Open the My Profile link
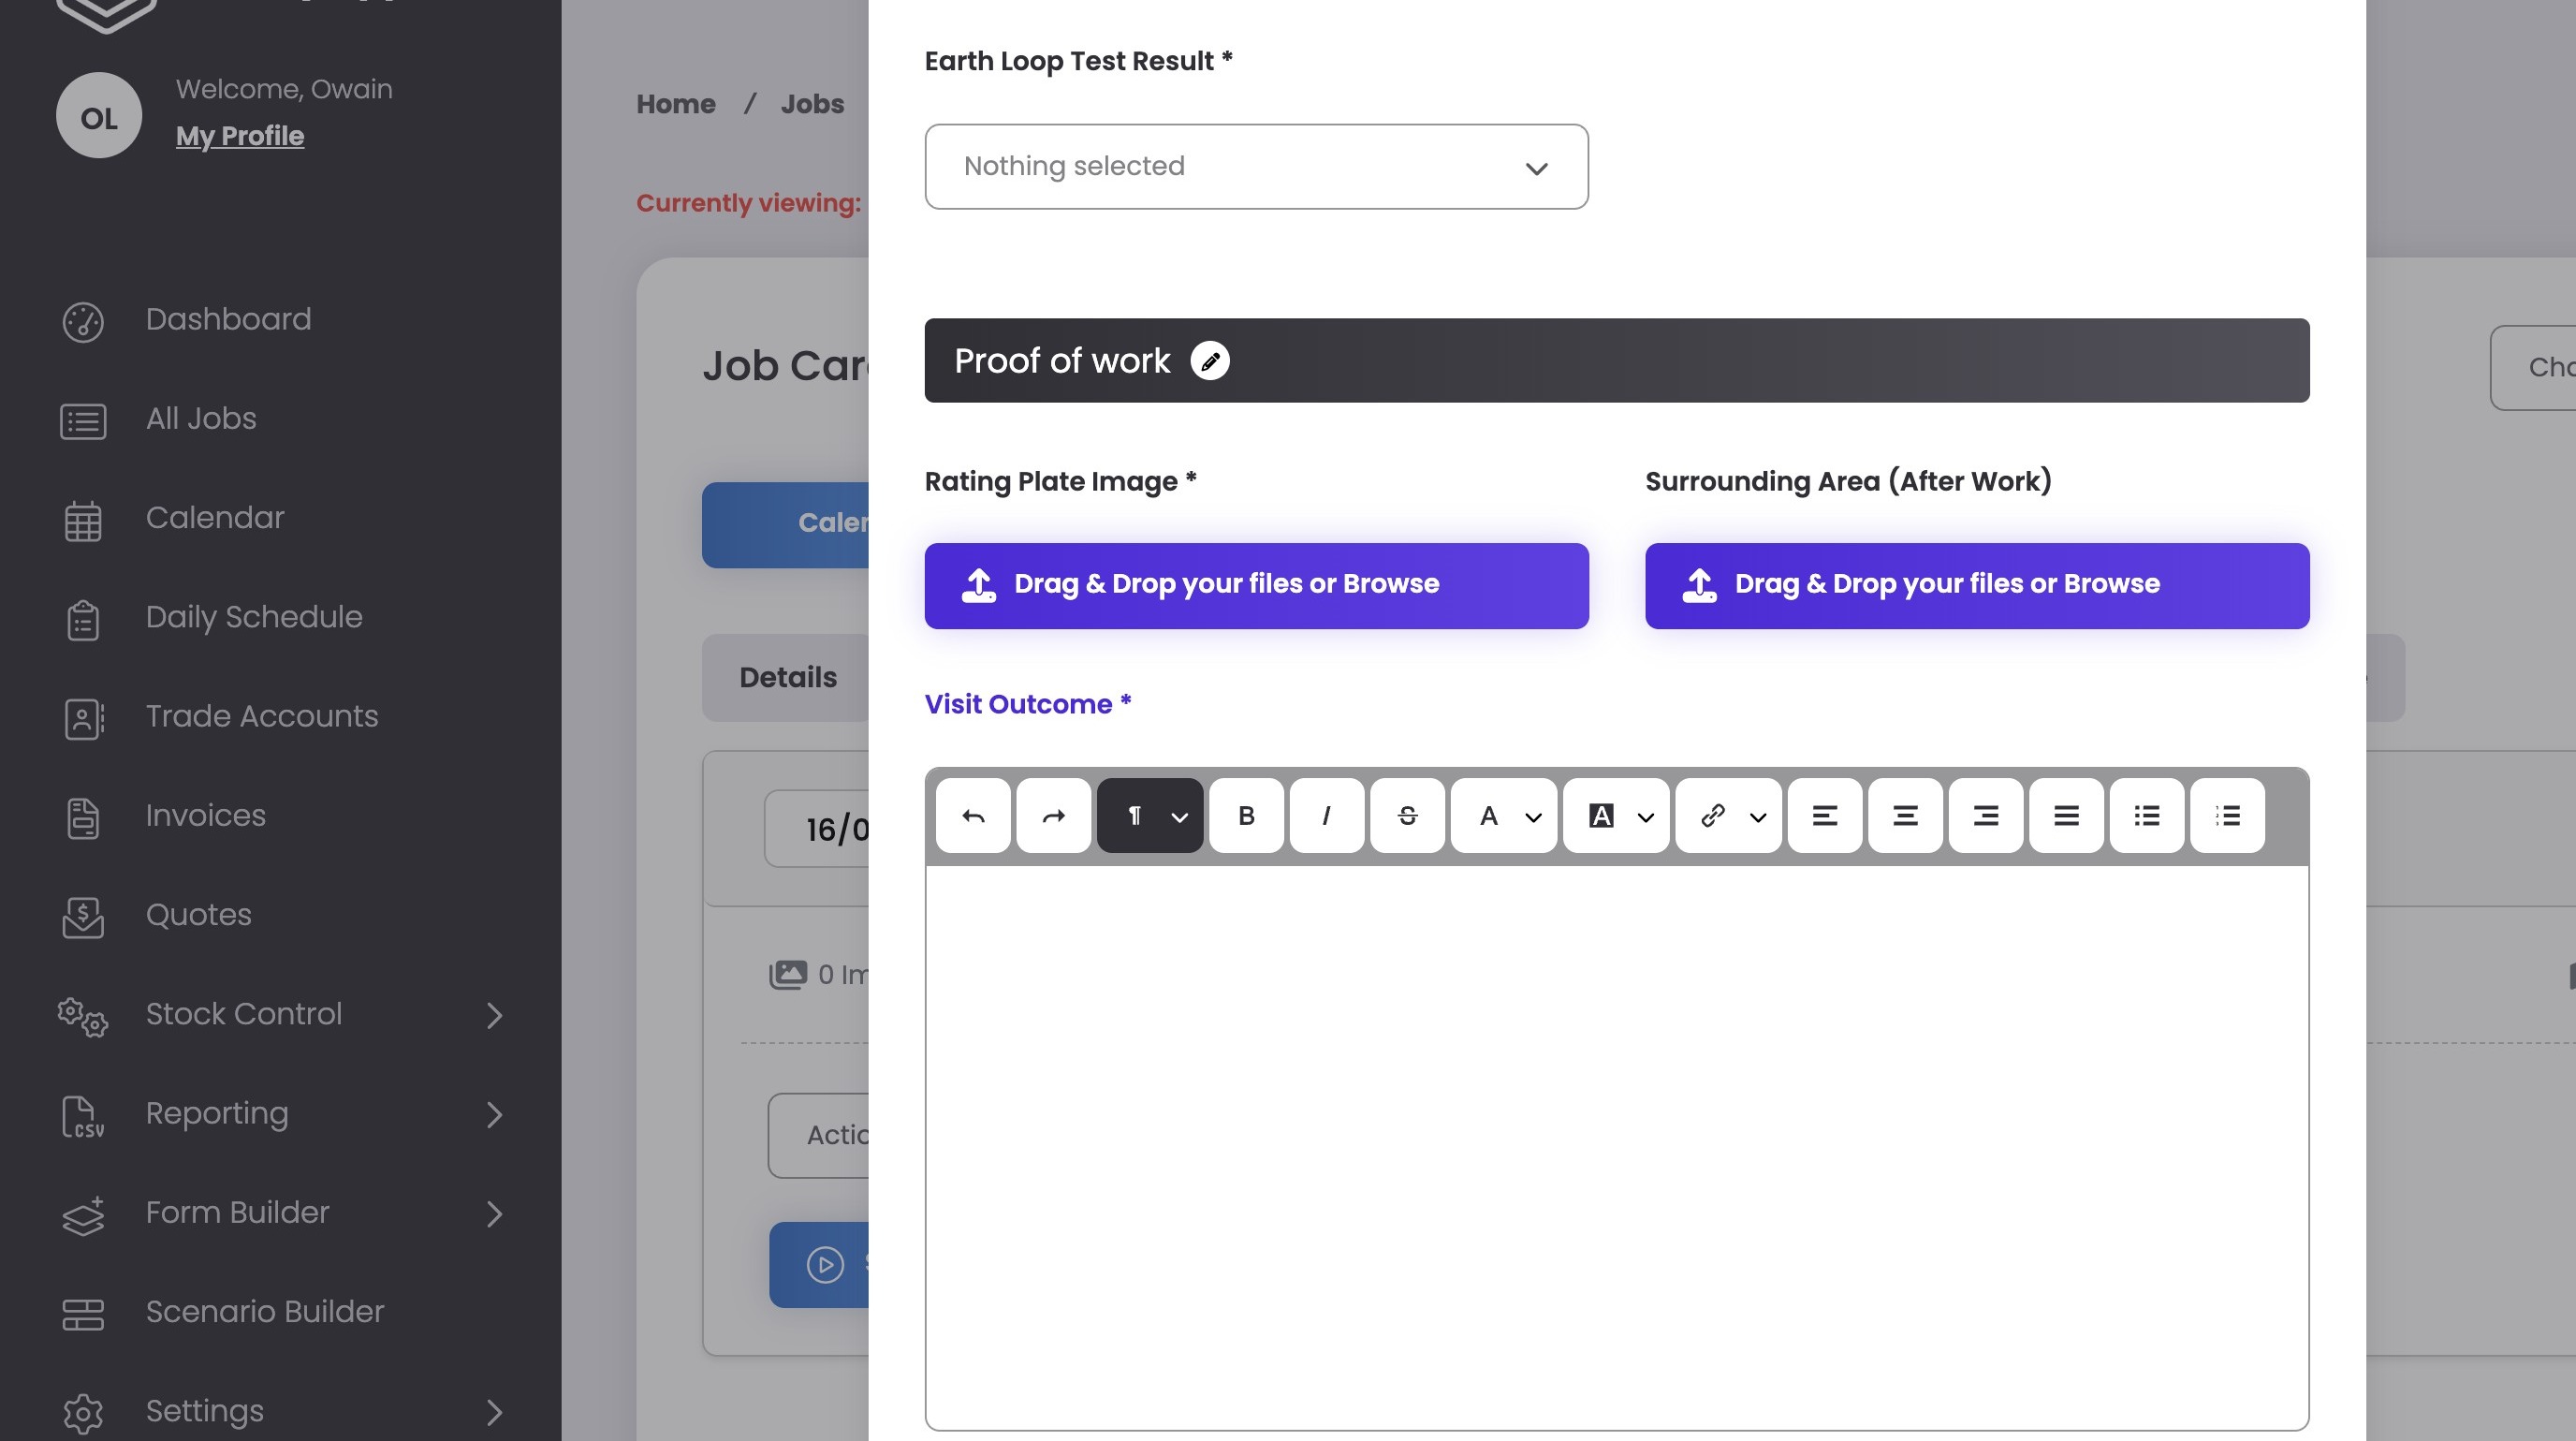 (240, 136)
